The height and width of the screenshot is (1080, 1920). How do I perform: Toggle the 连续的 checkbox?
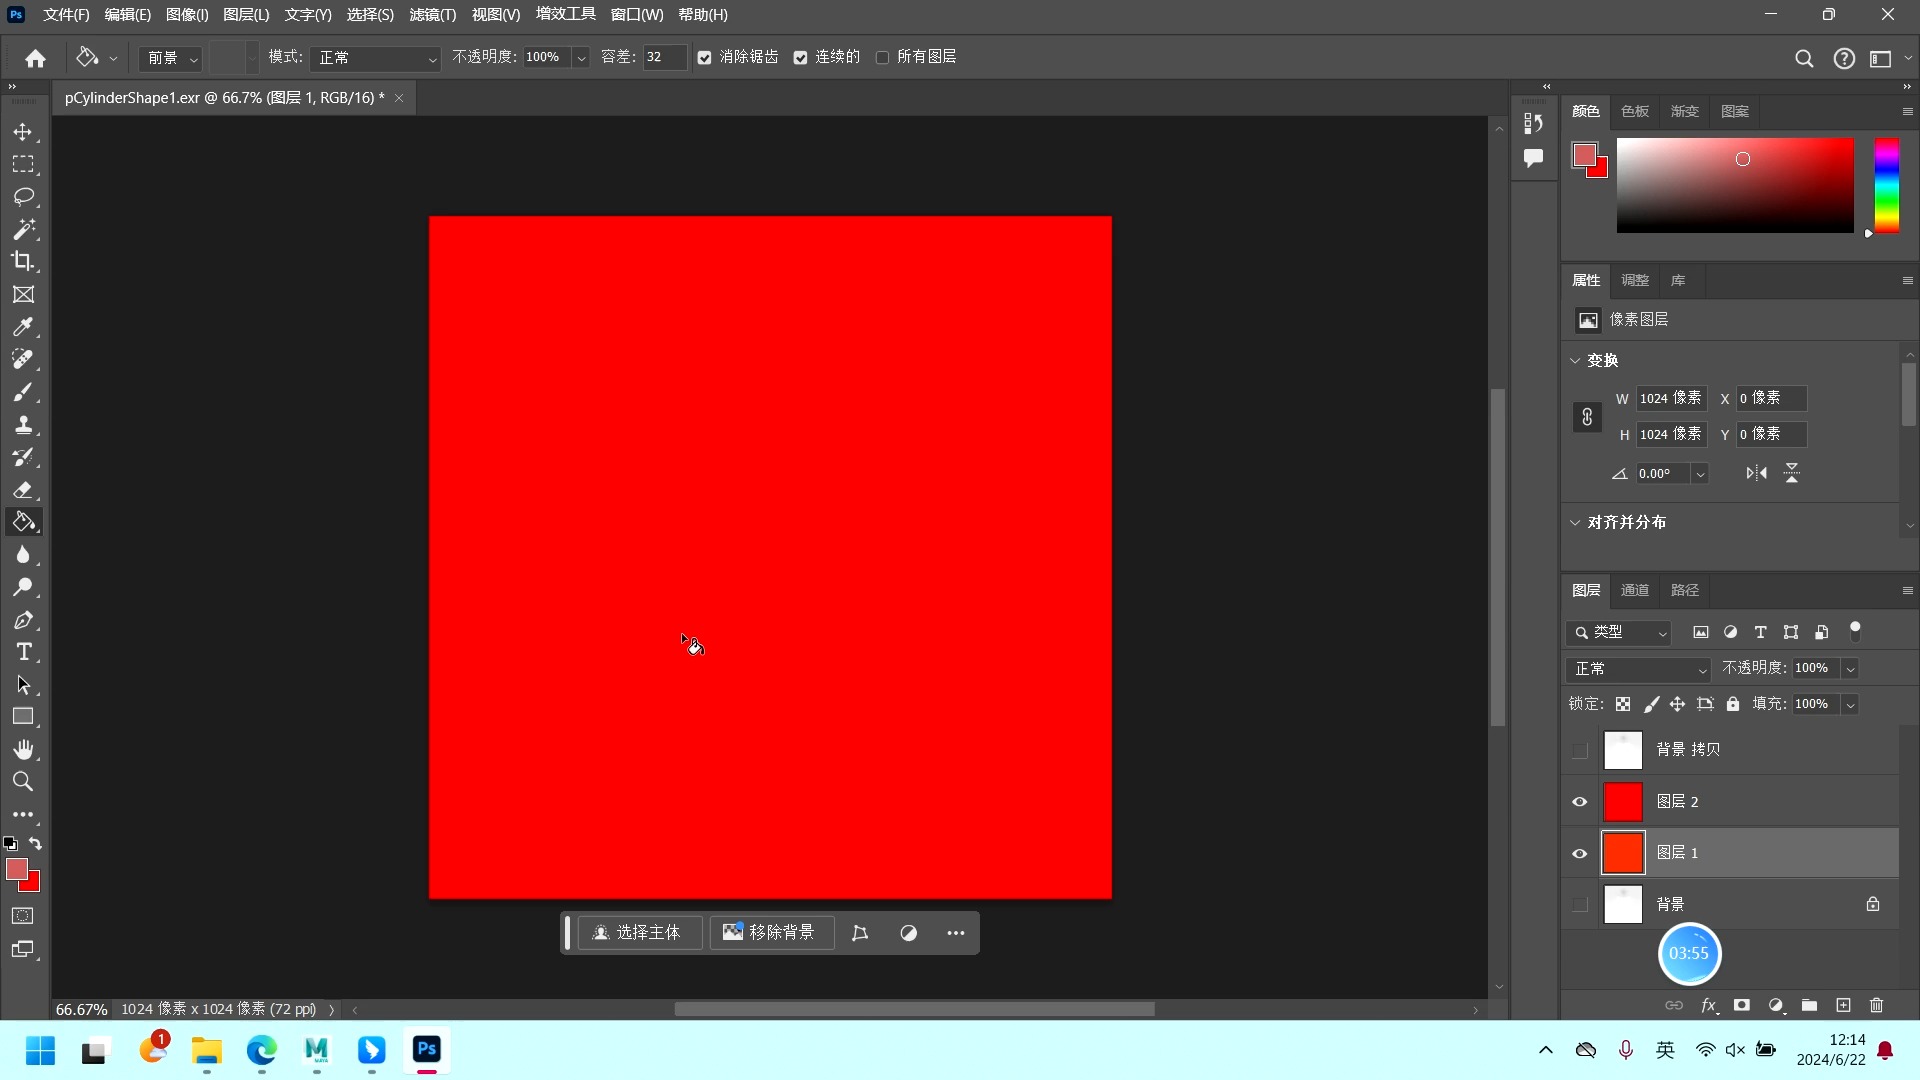[800, 58]
